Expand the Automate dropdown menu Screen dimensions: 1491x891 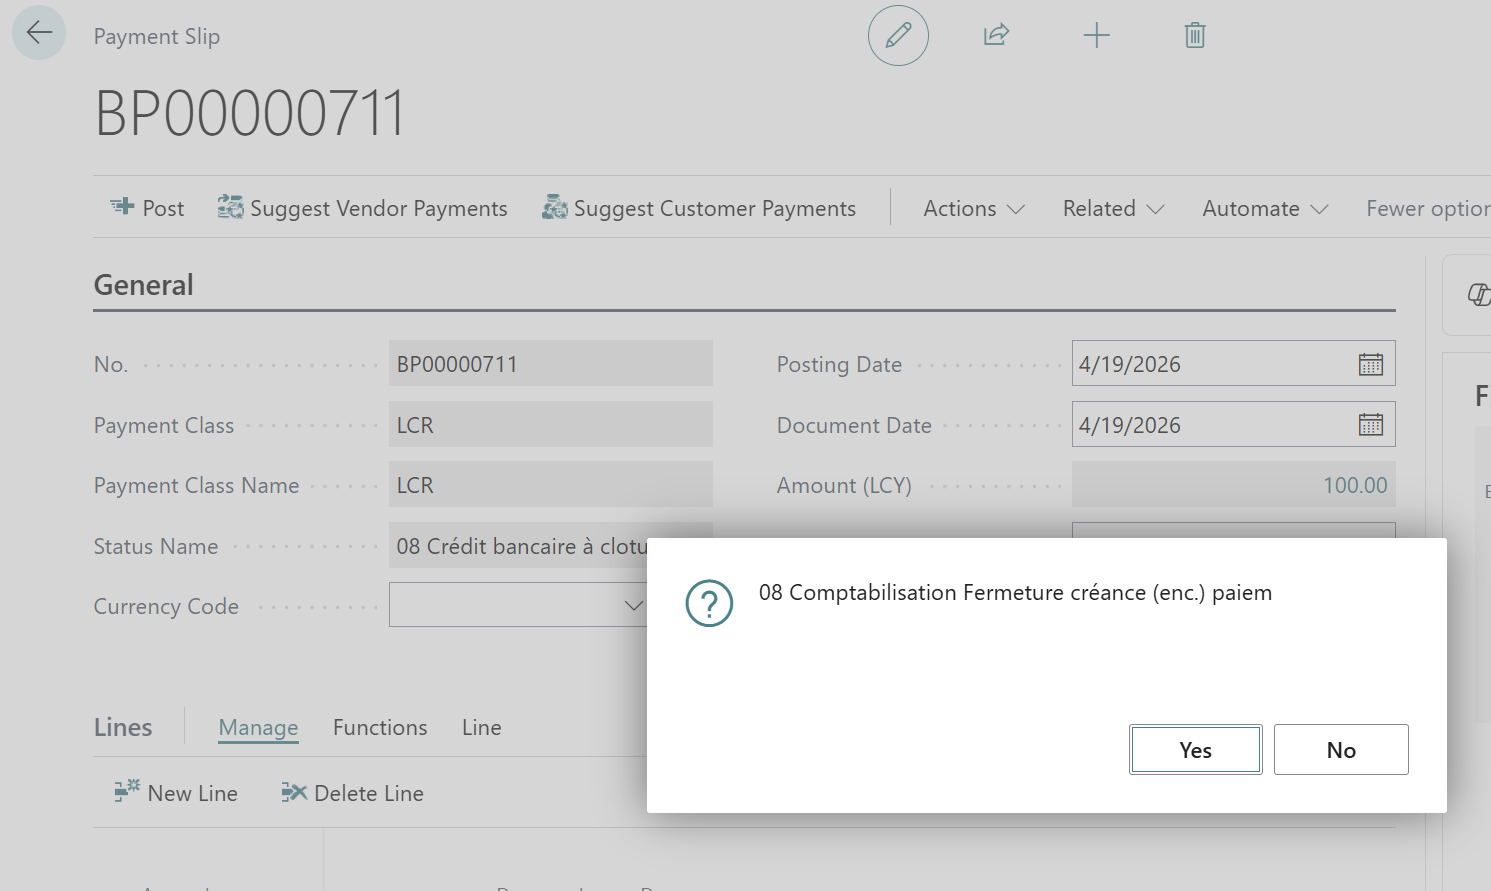point(1264,208)
